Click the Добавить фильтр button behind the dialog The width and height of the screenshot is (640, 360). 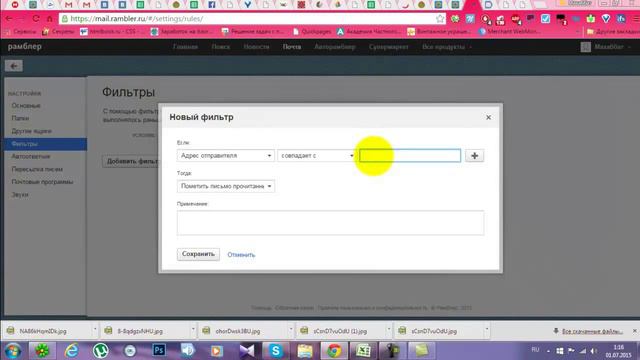click(x=131, y=161)
